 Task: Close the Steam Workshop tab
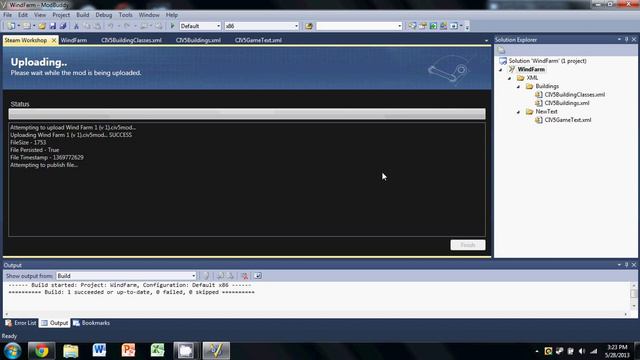point(53,40)
